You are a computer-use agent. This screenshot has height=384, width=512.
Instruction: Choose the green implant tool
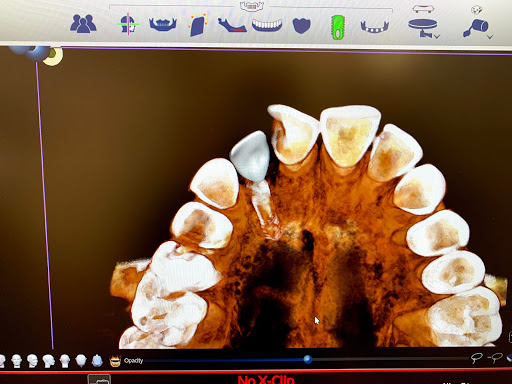[337, 27]
